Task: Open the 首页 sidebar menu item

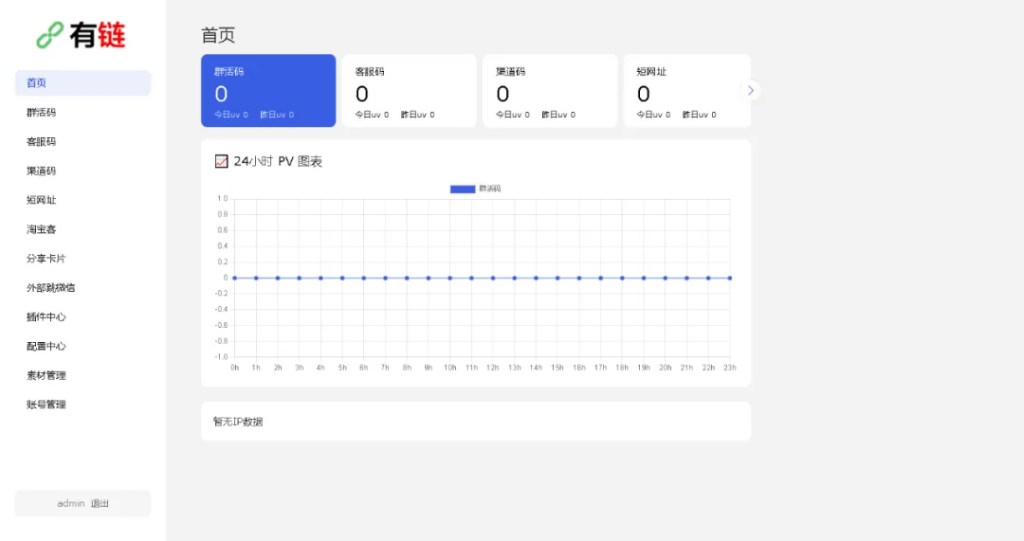Action: (82, 83)
